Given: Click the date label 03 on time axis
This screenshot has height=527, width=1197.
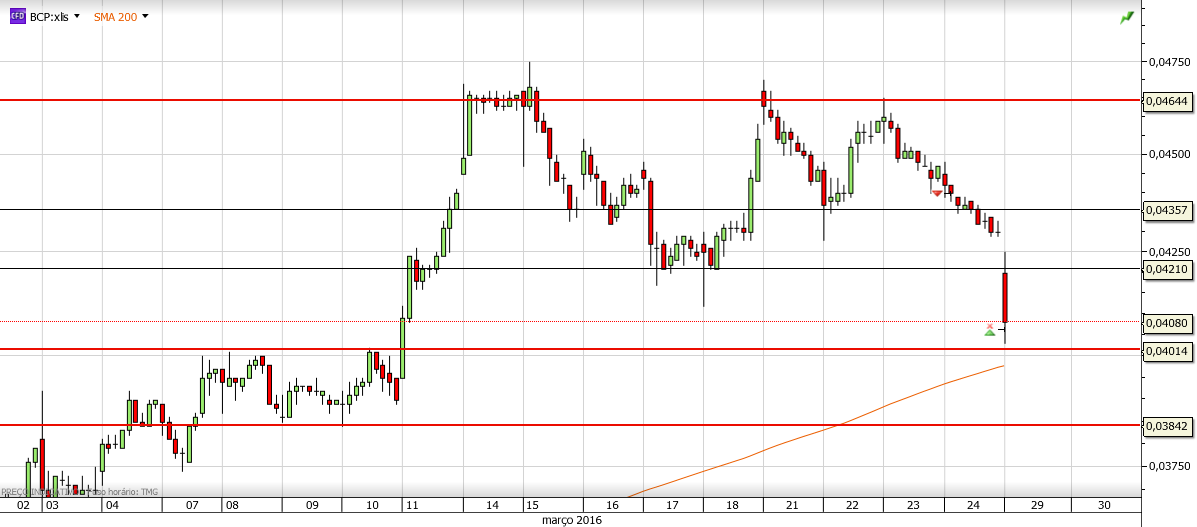Looking at the screenshot, I should [x=51, y=505].
